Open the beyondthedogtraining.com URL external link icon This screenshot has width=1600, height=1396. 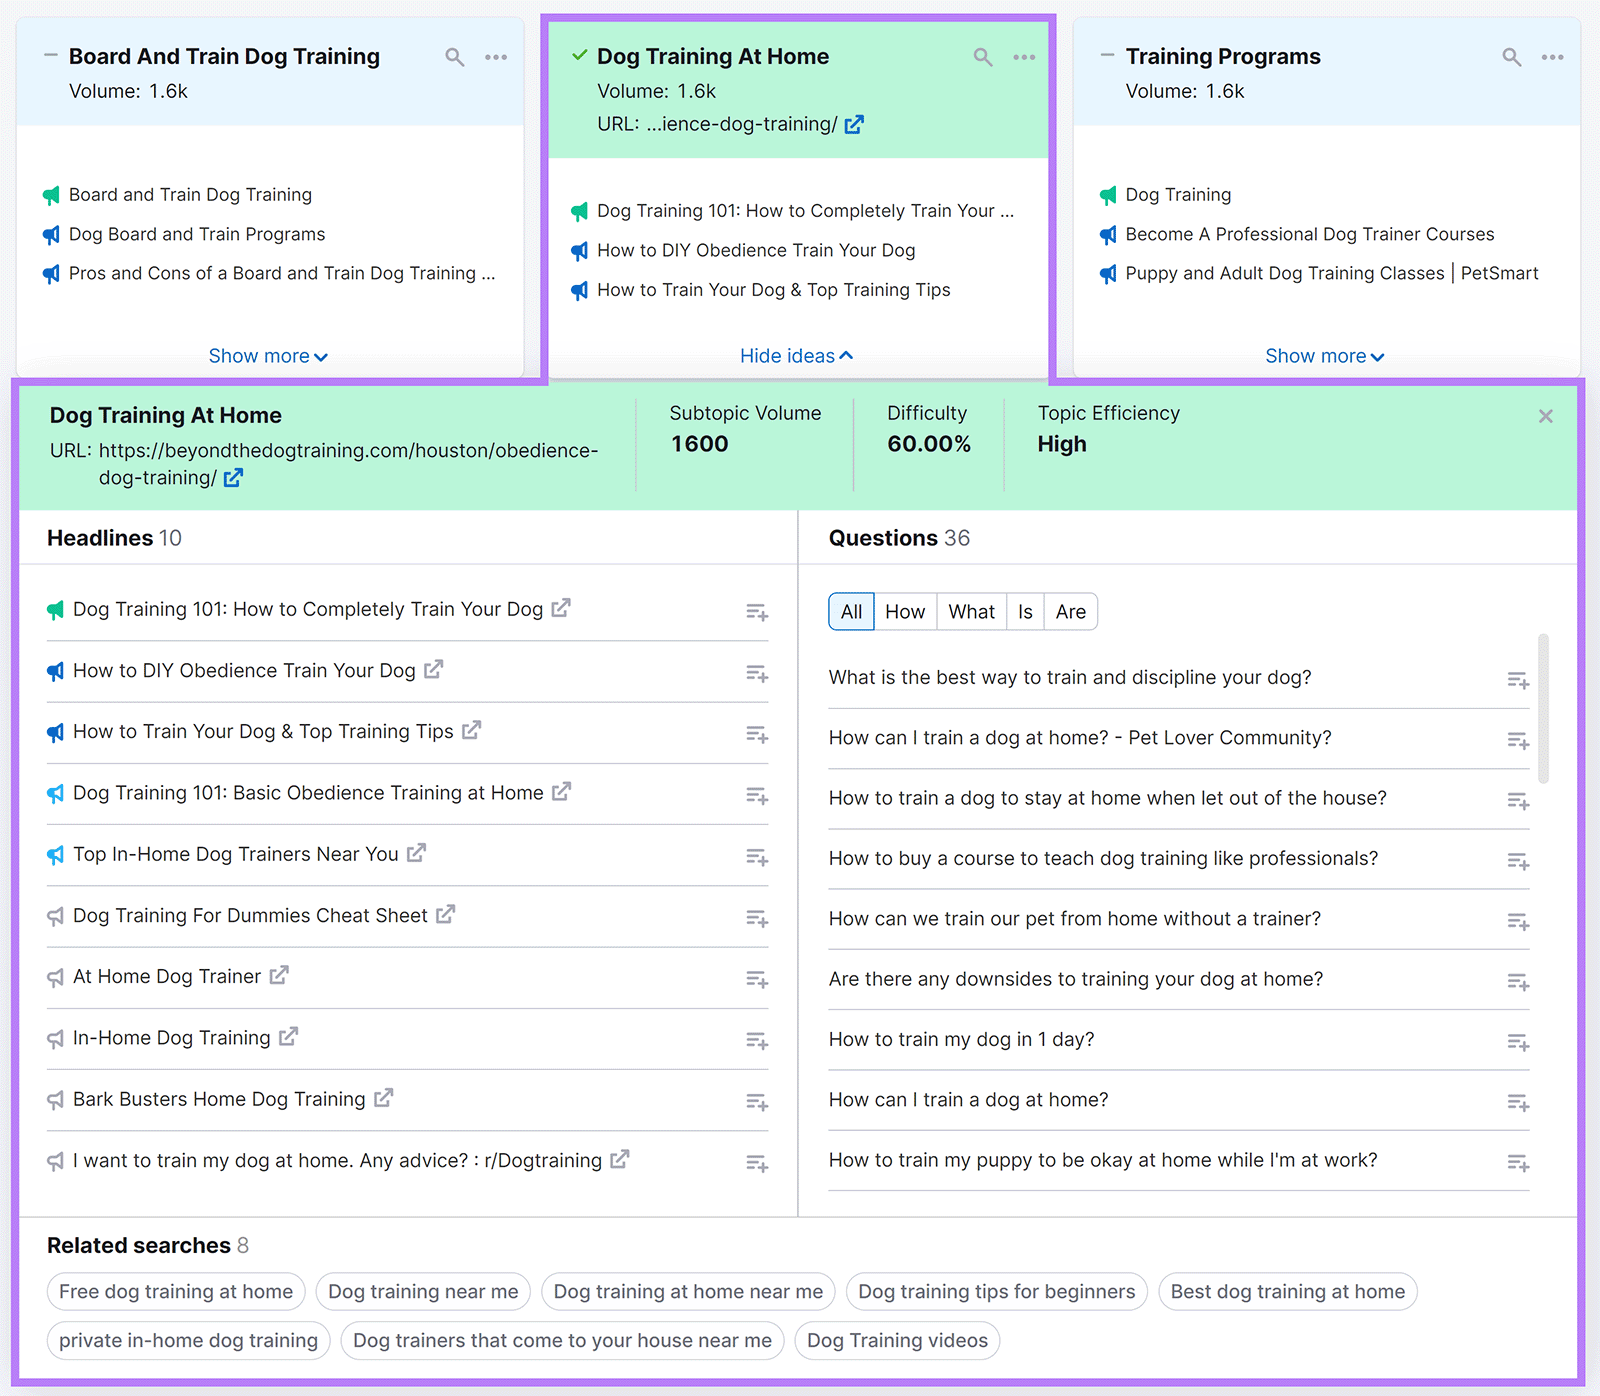coord(232,478)
